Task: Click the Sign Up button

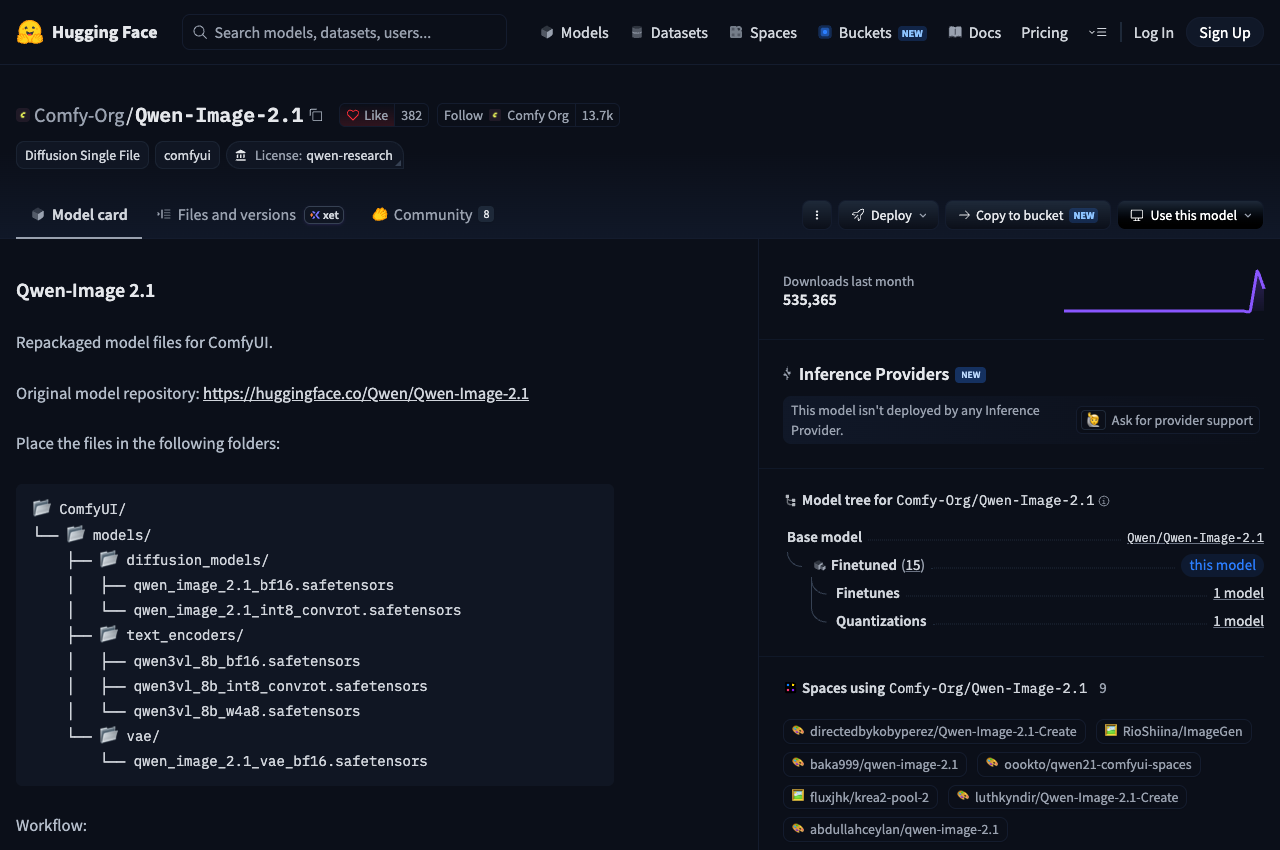Action: [x=1224, y=32]
